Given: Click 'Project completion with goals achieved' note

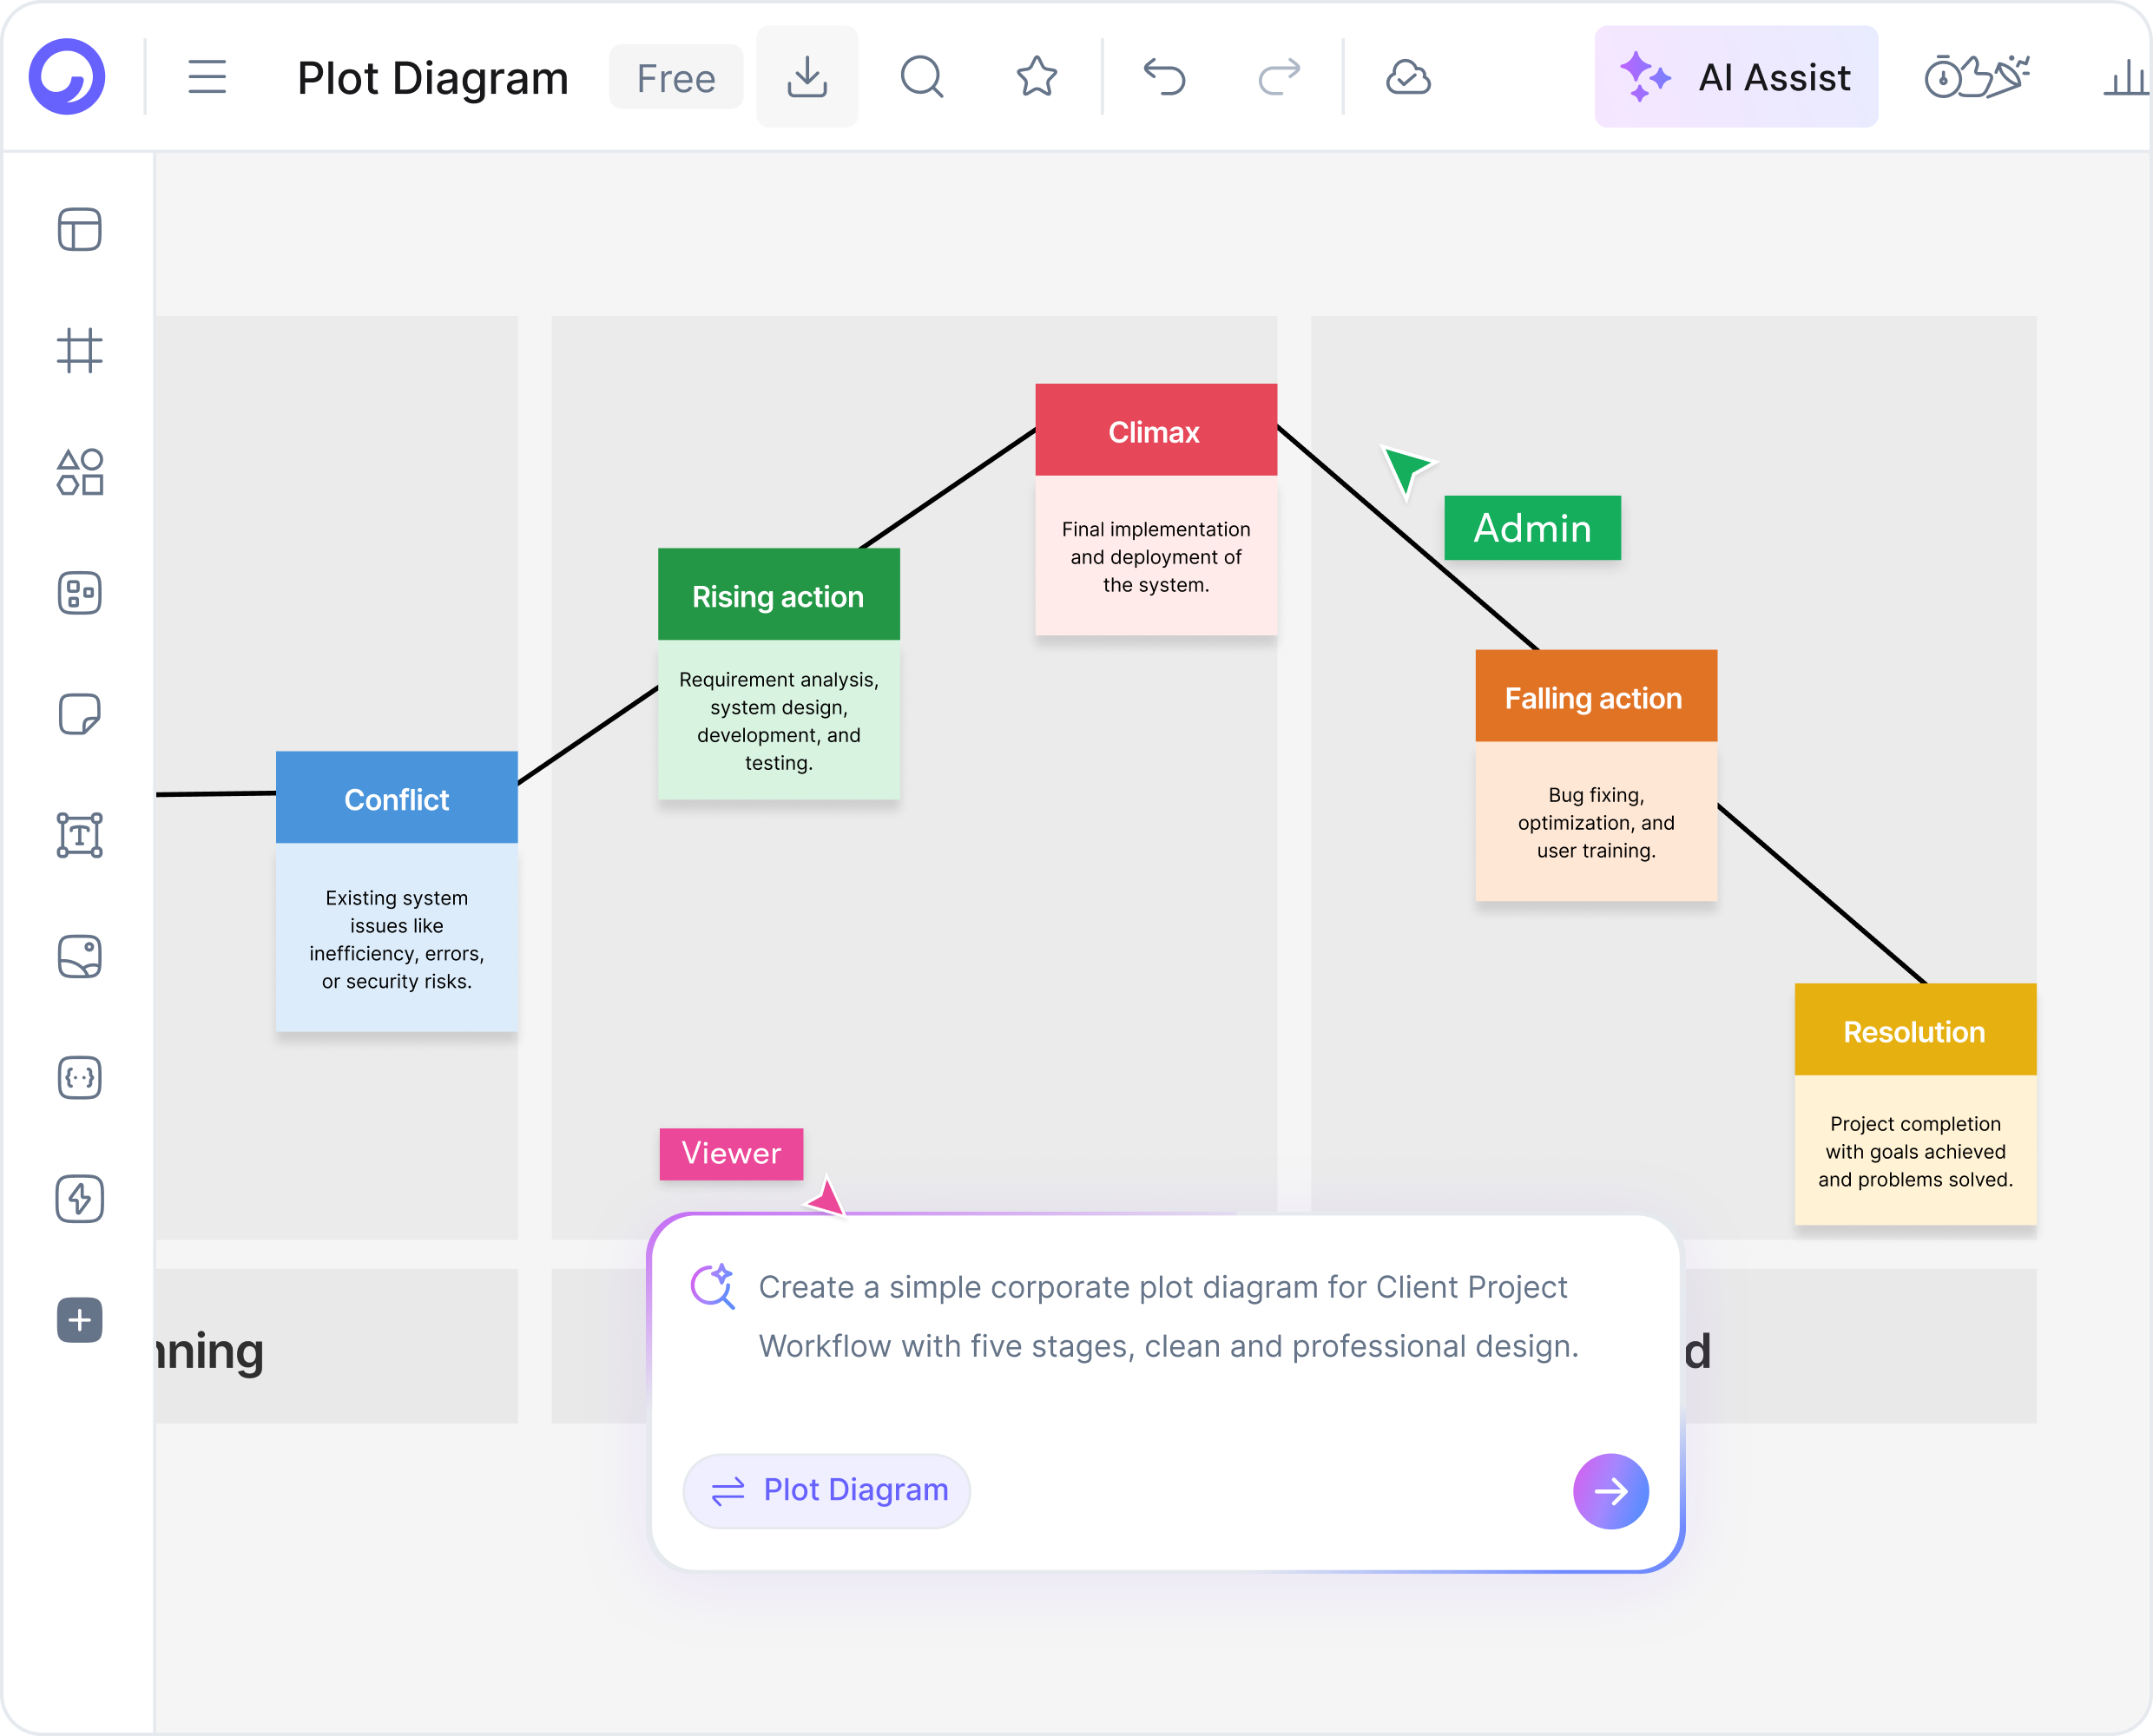Looking at the screenshot, I should [x=1915, y=1152].
